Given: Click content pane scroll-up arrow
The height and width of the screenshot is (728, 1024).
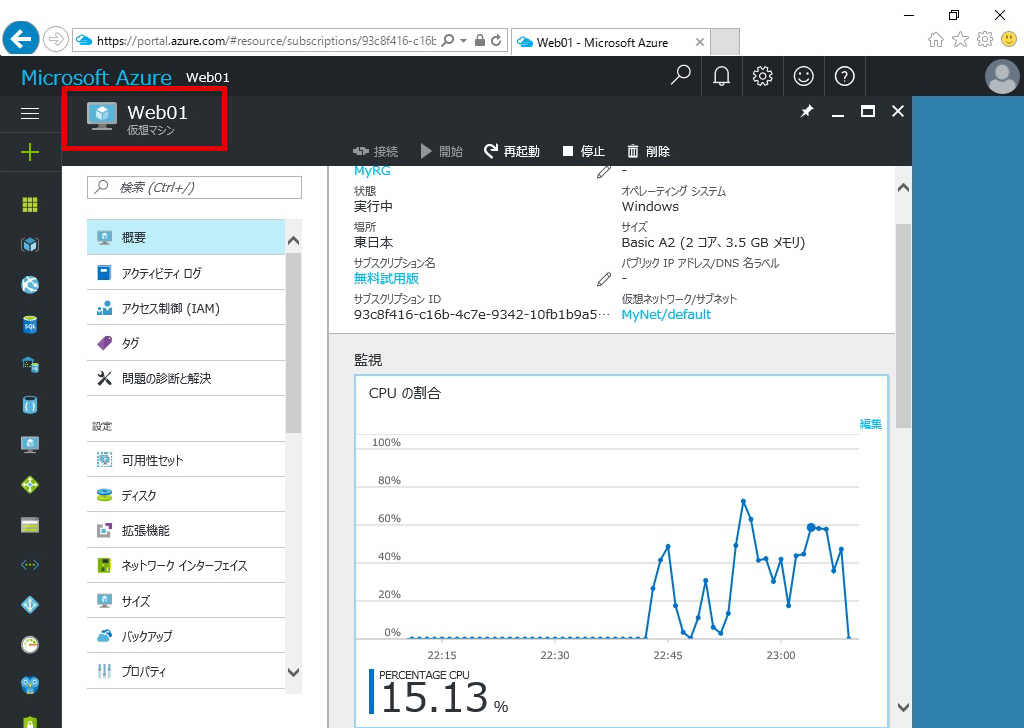Looking at the screenshot, I should 903,188.
